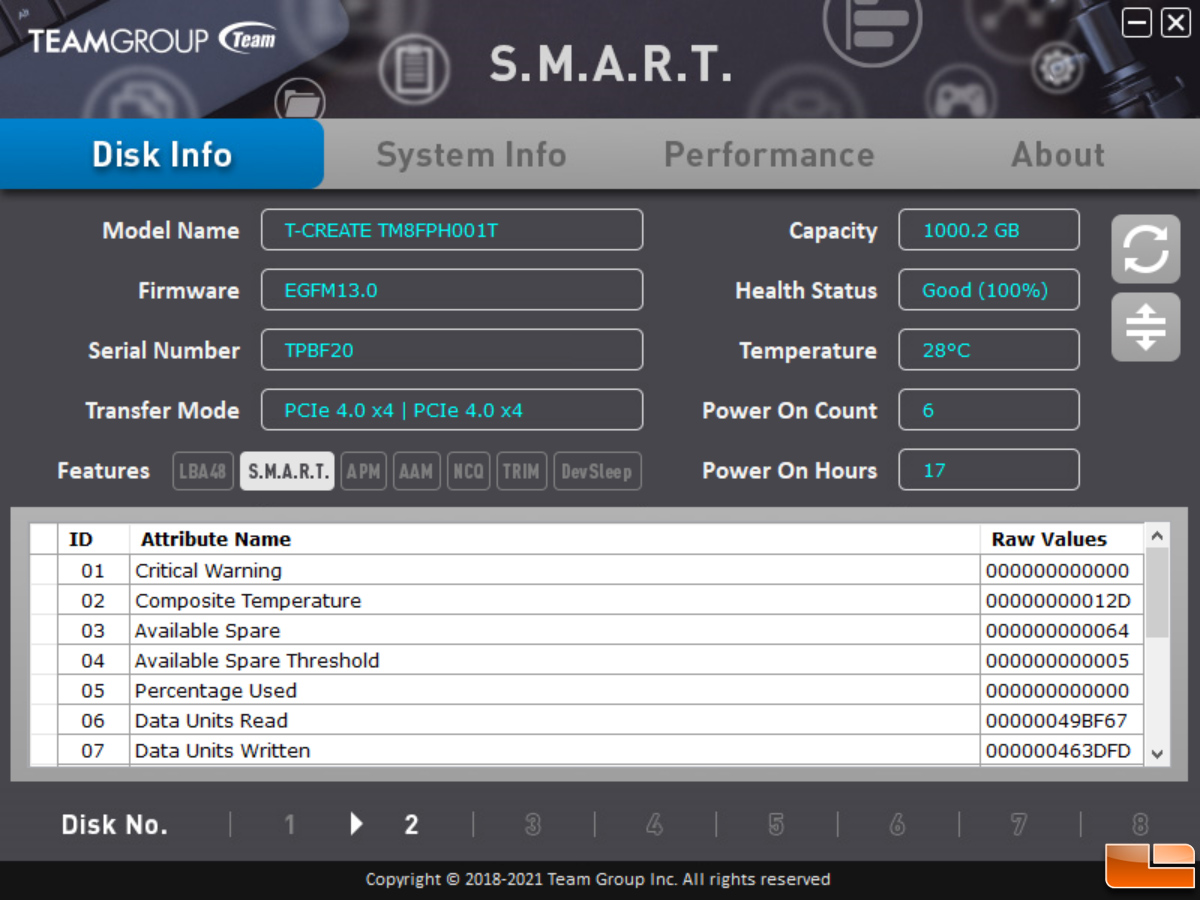Click the TEAMGROUP logo
This screenshot has height=900, width=1200.
pos(152,40)
